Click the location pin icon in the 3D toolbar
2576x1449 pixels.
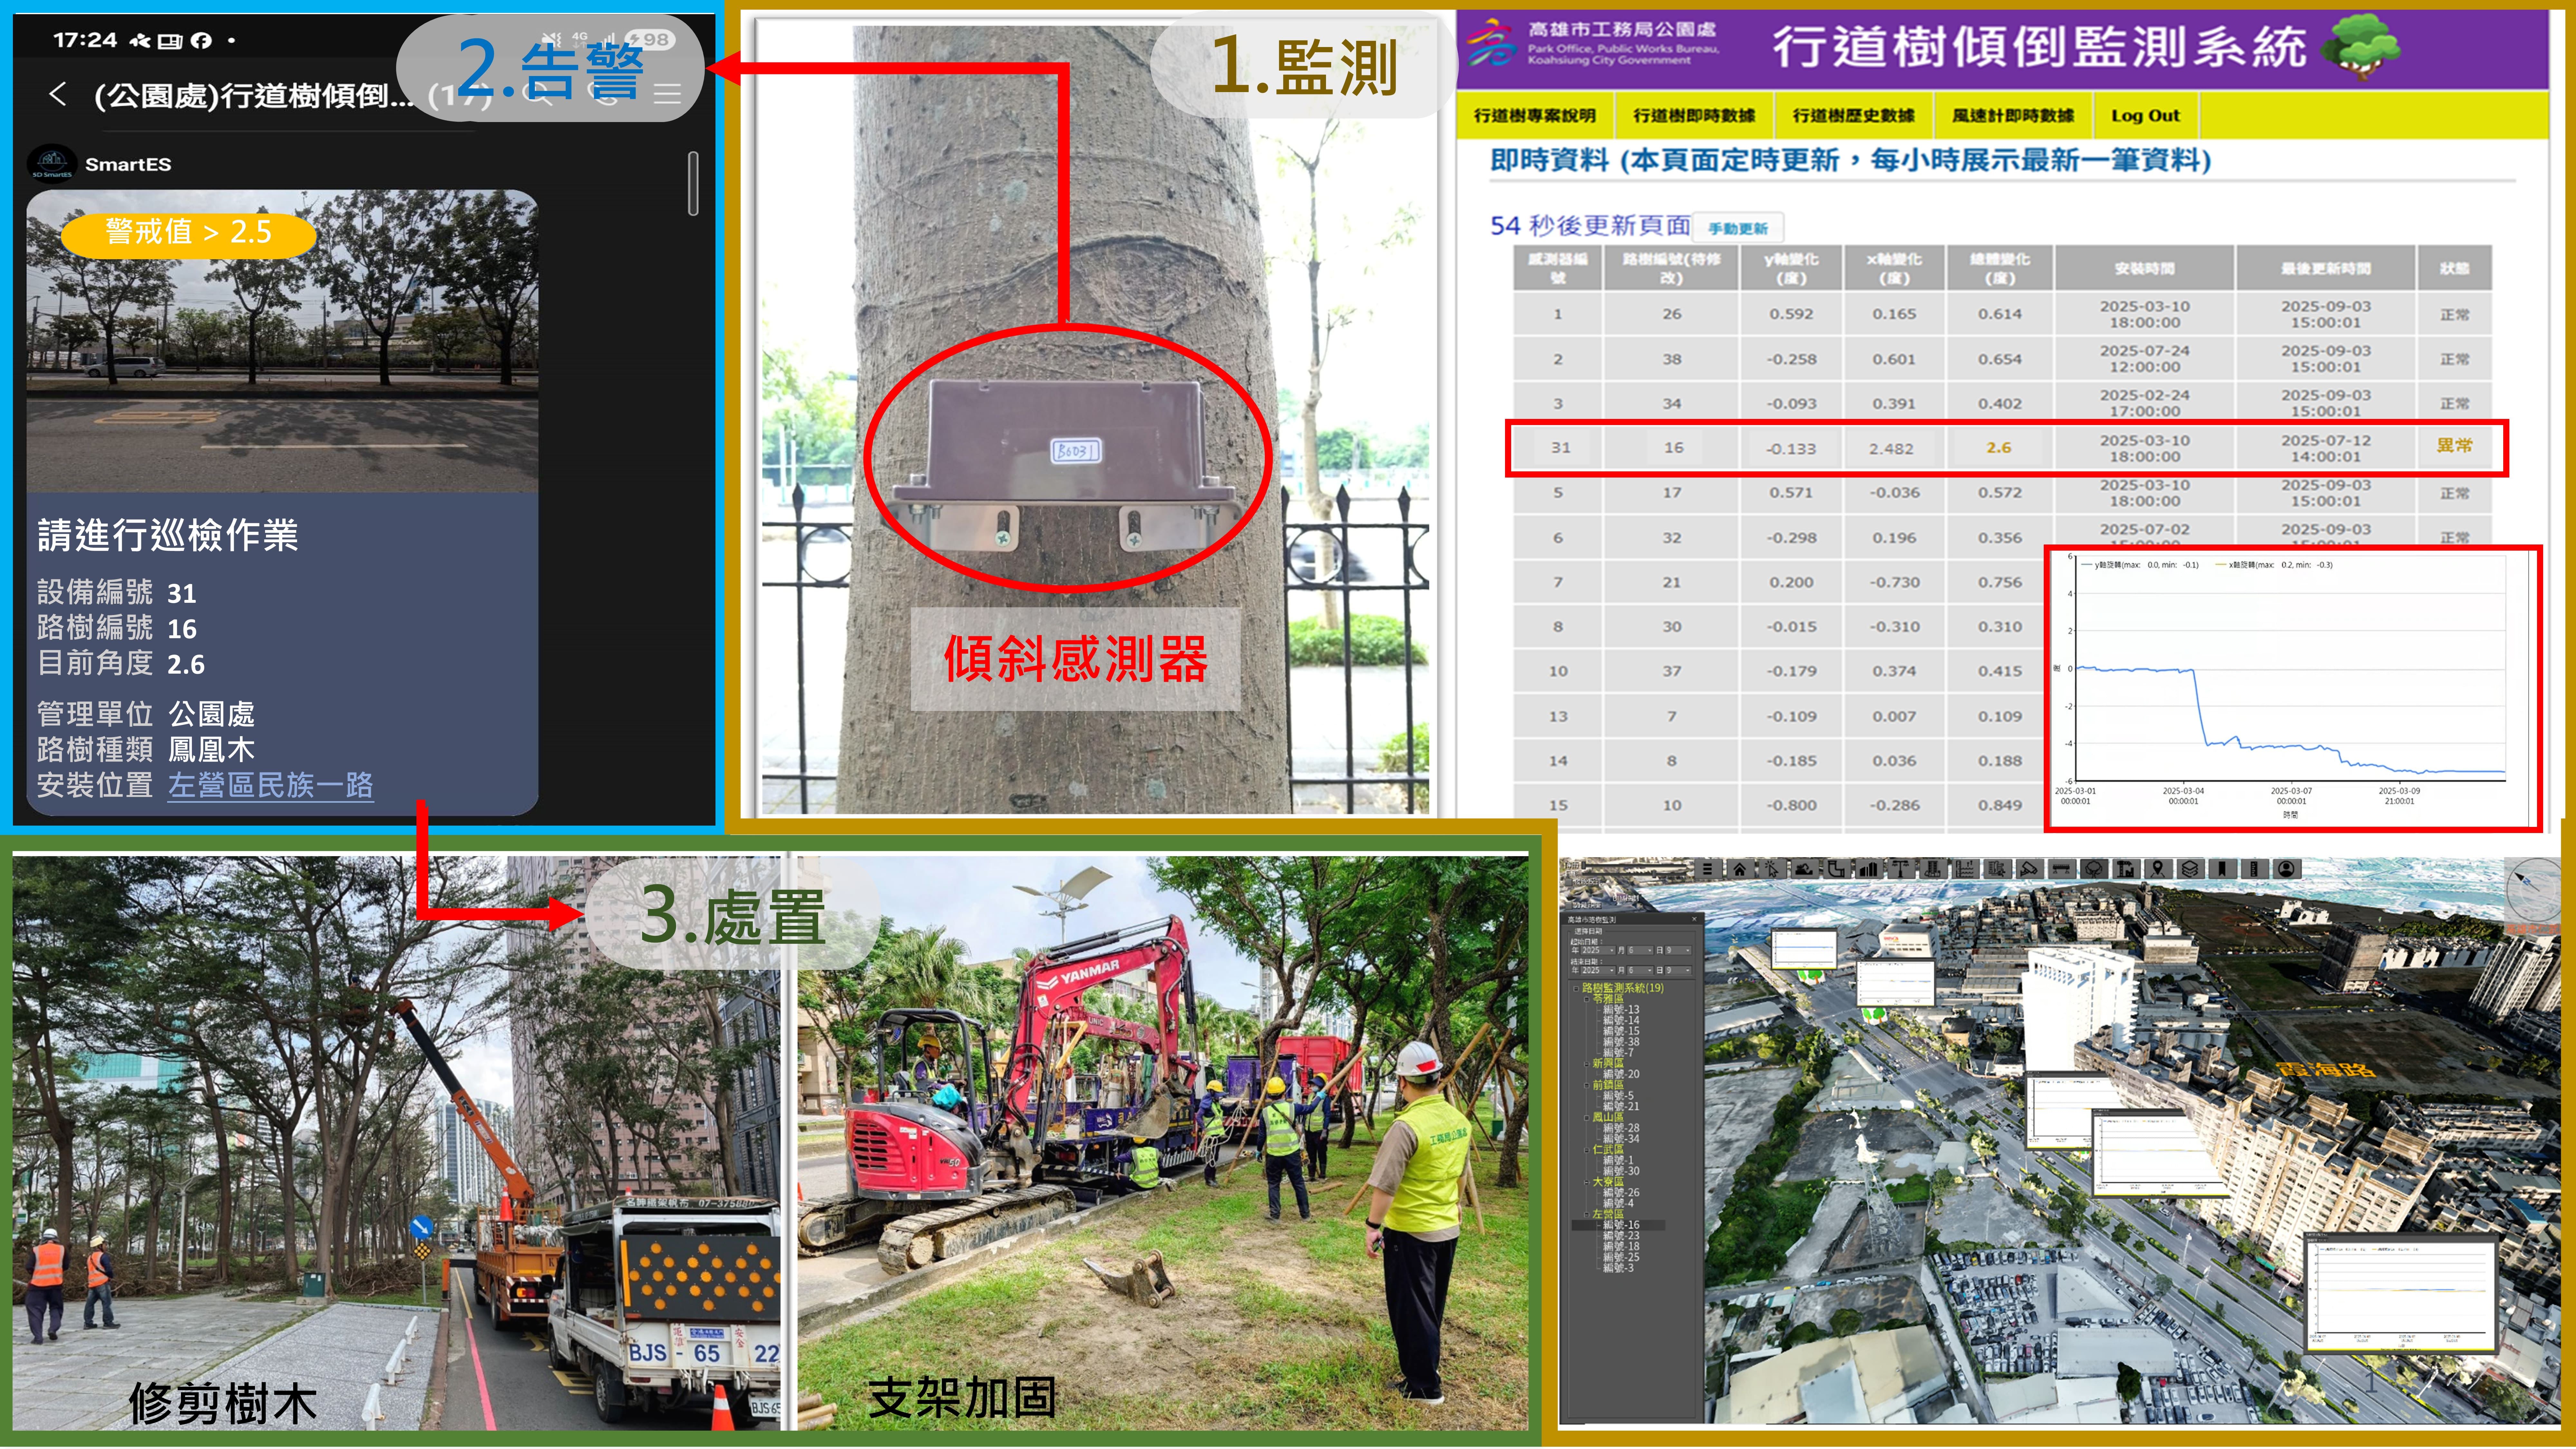[x=2158, y=870]
